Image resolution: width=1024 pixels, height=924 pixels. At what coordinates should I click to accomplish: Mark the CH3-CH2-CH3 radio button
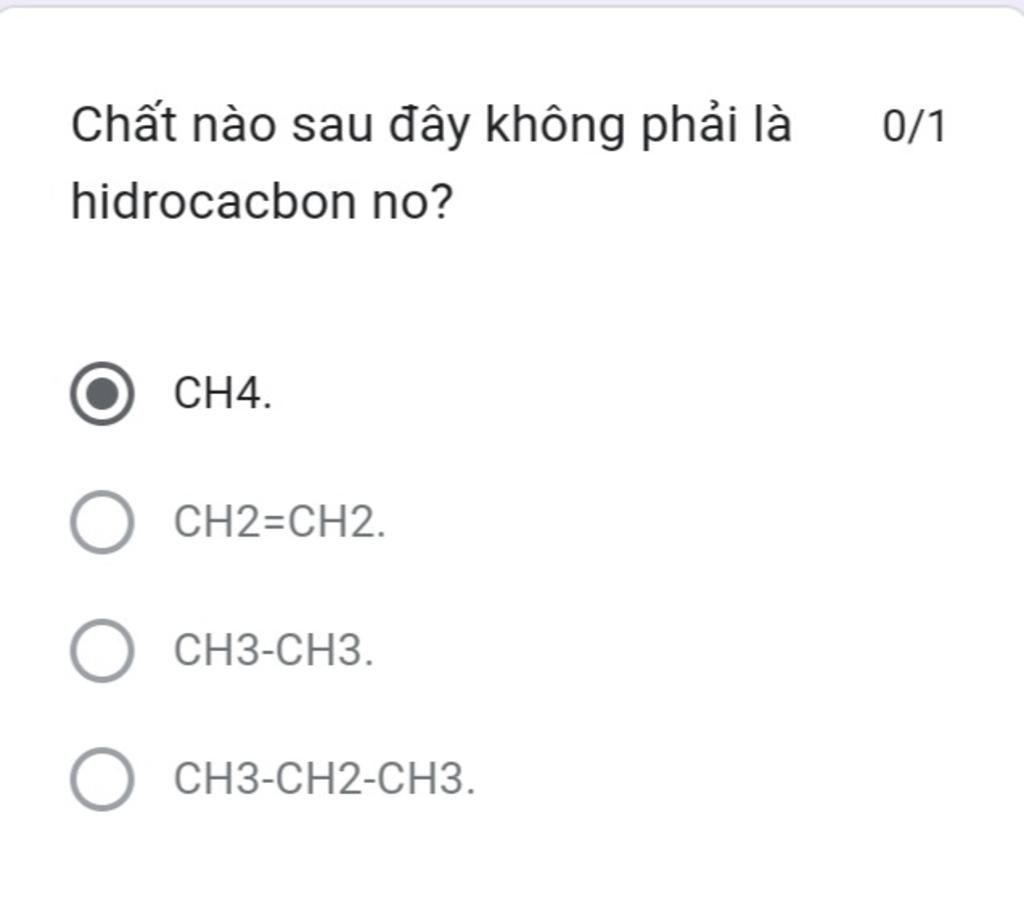point(102,779)
